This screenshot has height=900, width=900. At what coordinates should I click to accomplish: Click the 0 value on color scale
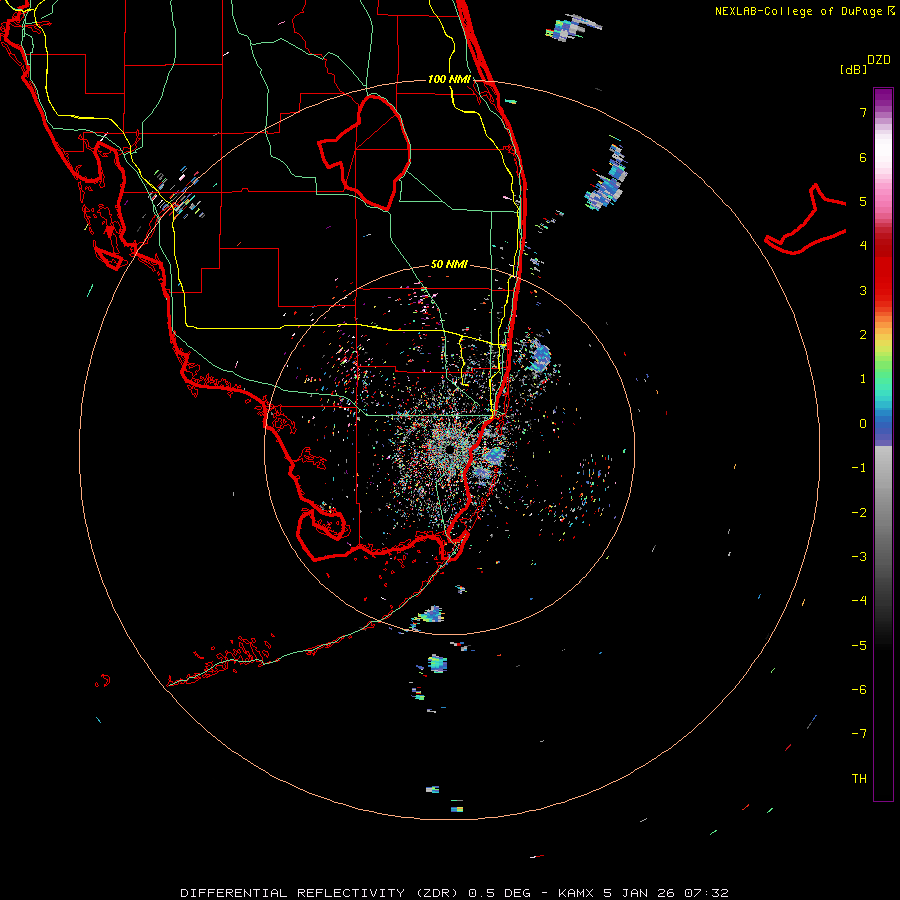(863, 424)
